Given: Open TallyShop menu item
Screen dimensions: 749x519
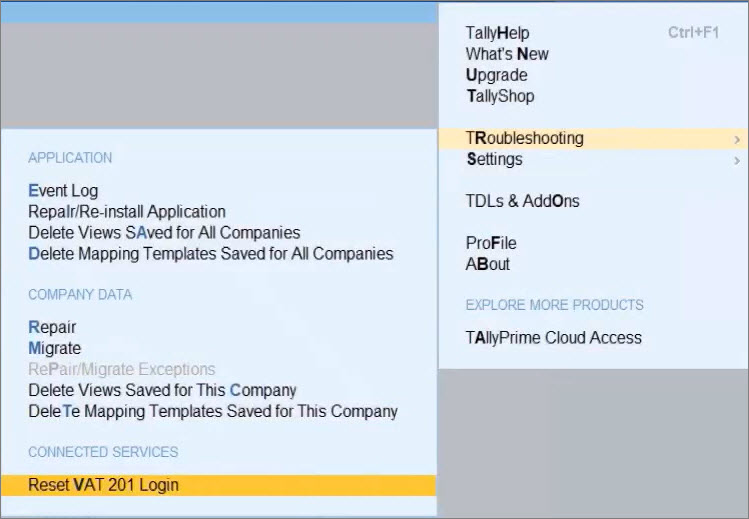Looking at the screenshot, I should coord(500,96).
